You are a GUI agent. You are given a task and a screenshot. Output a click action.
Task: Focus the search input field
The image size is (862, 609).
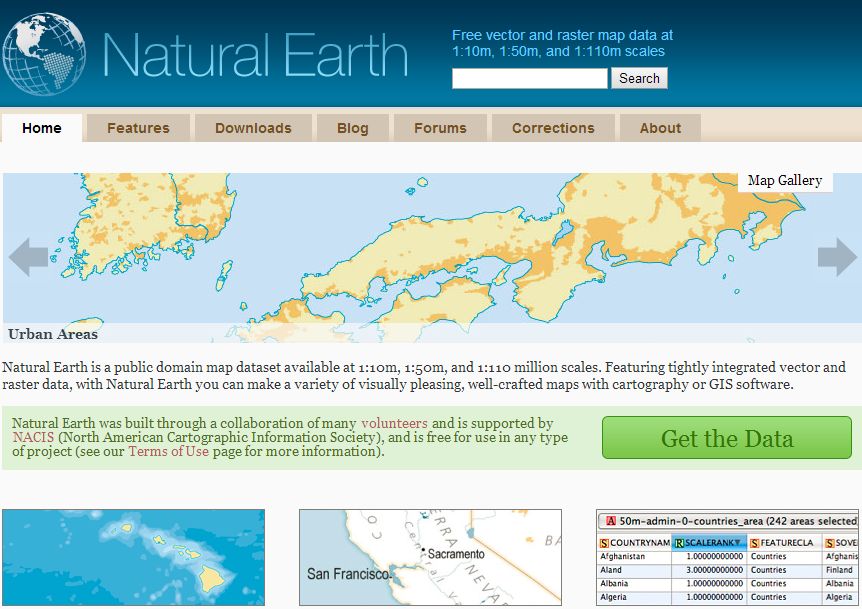pyautogui.click(x=530, y=78)
